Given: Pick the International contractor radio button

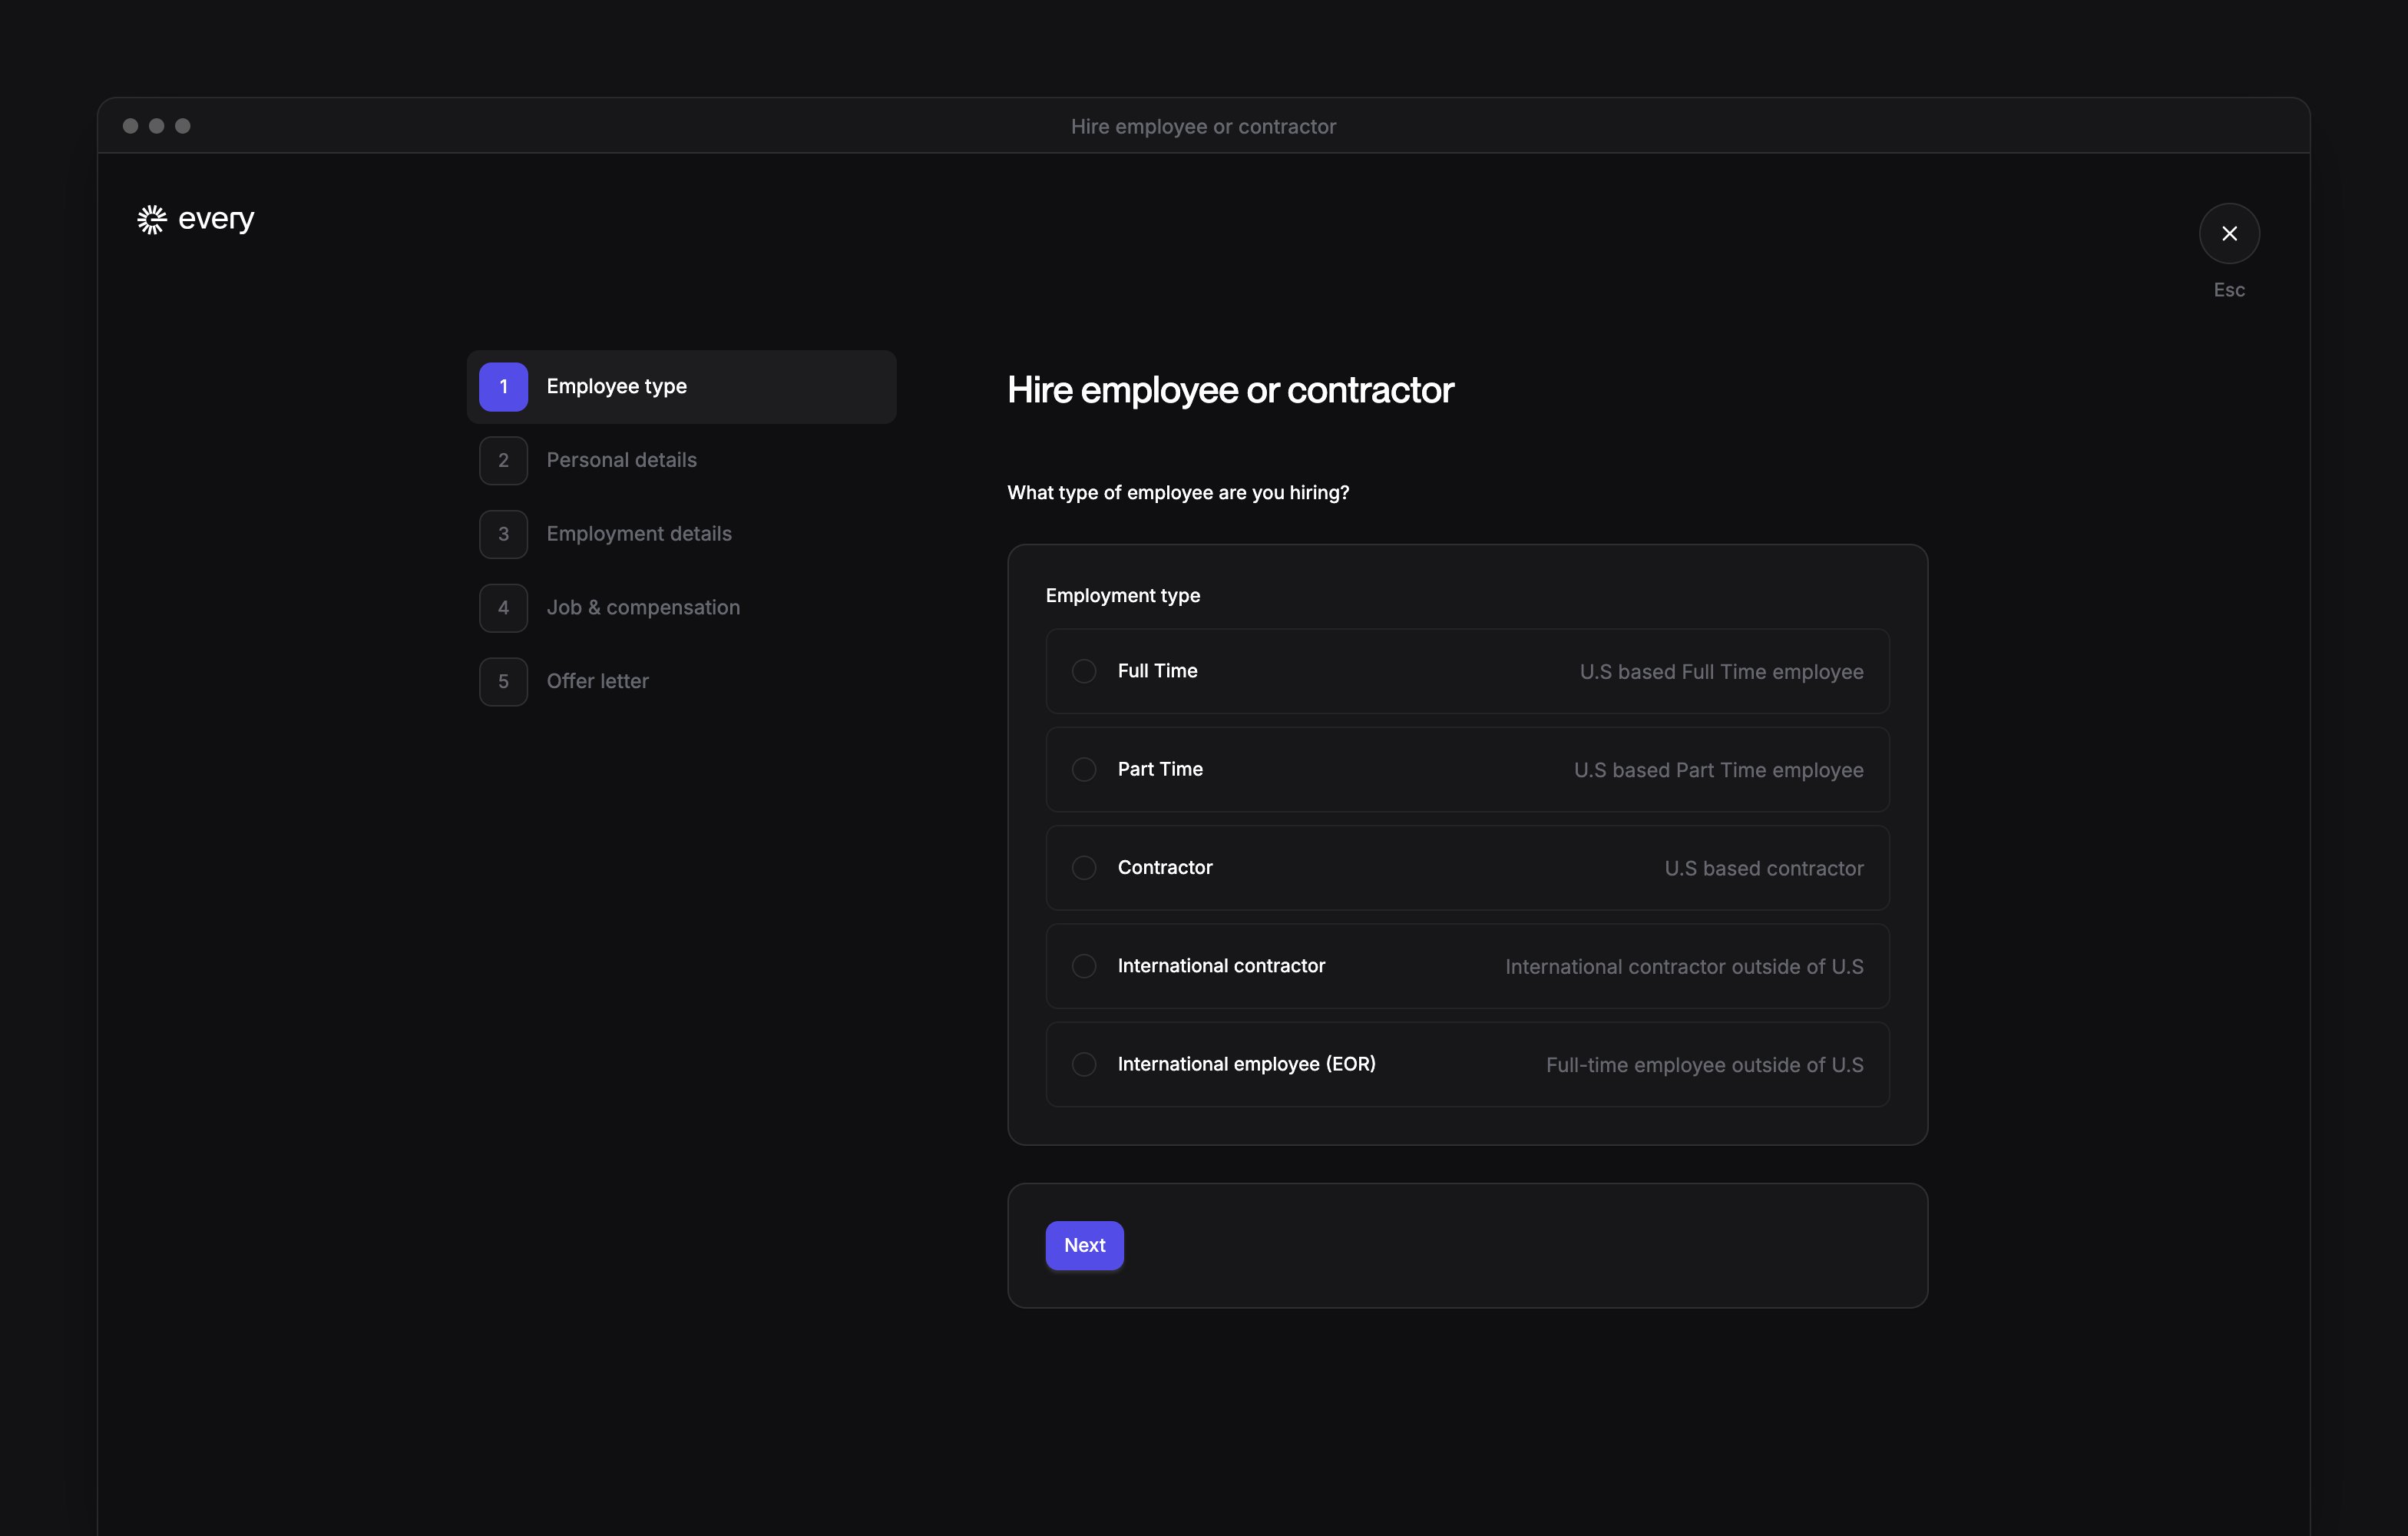Looking at the screenshot, I should point(1084,966).
